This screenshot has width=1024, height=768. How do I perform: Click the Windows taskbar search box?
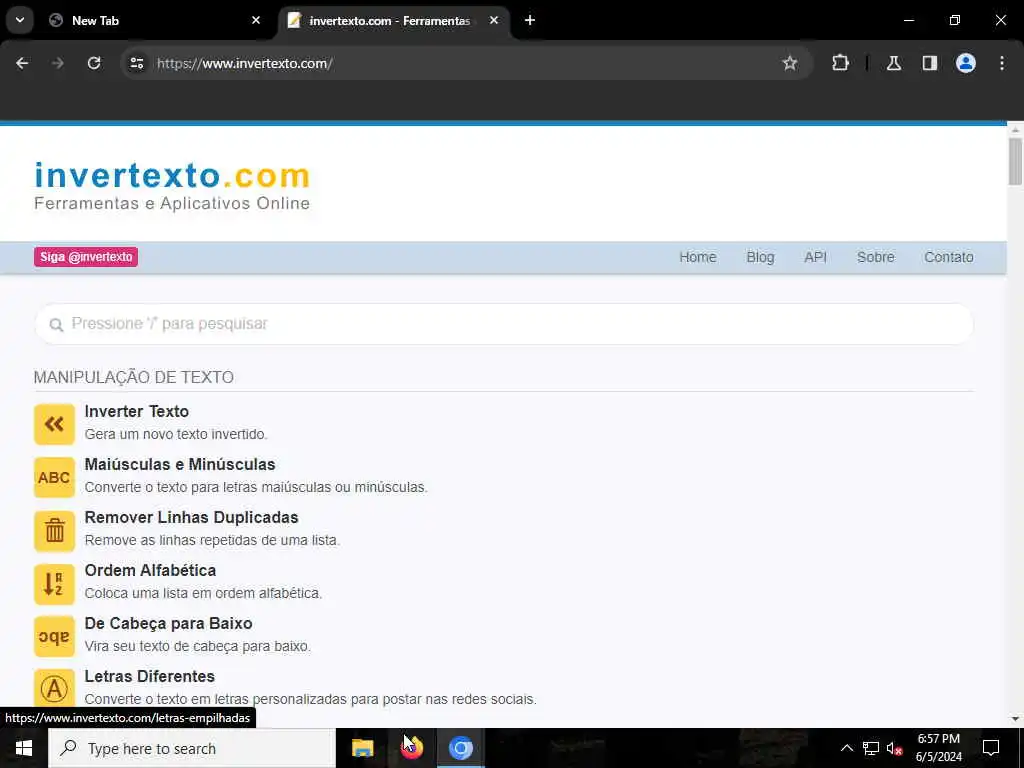pyautogui.click(x=192, y=748)
